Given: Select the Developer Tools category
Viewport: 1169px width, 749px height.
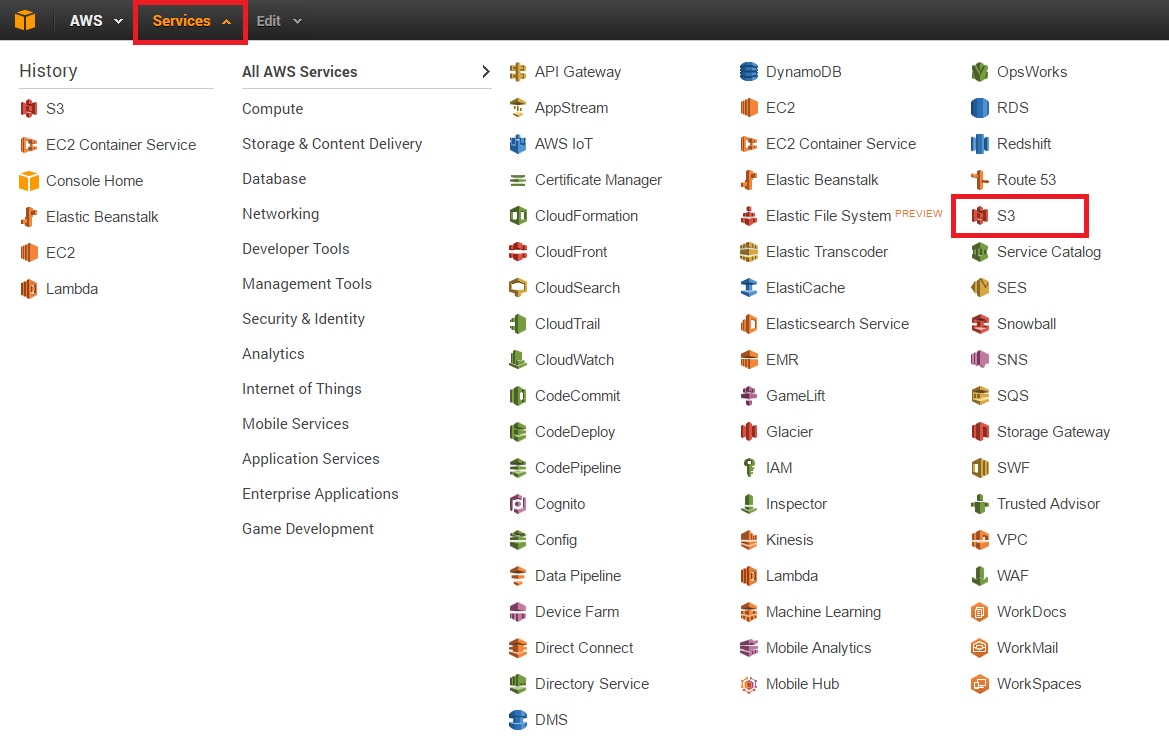Looking at the screenshot, I should pos(296,249).
